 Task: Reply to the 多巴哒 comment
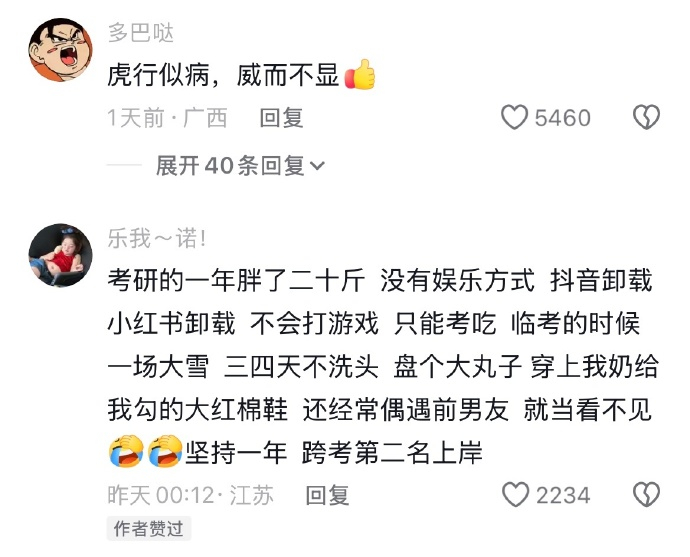click(x=281, y=118)
